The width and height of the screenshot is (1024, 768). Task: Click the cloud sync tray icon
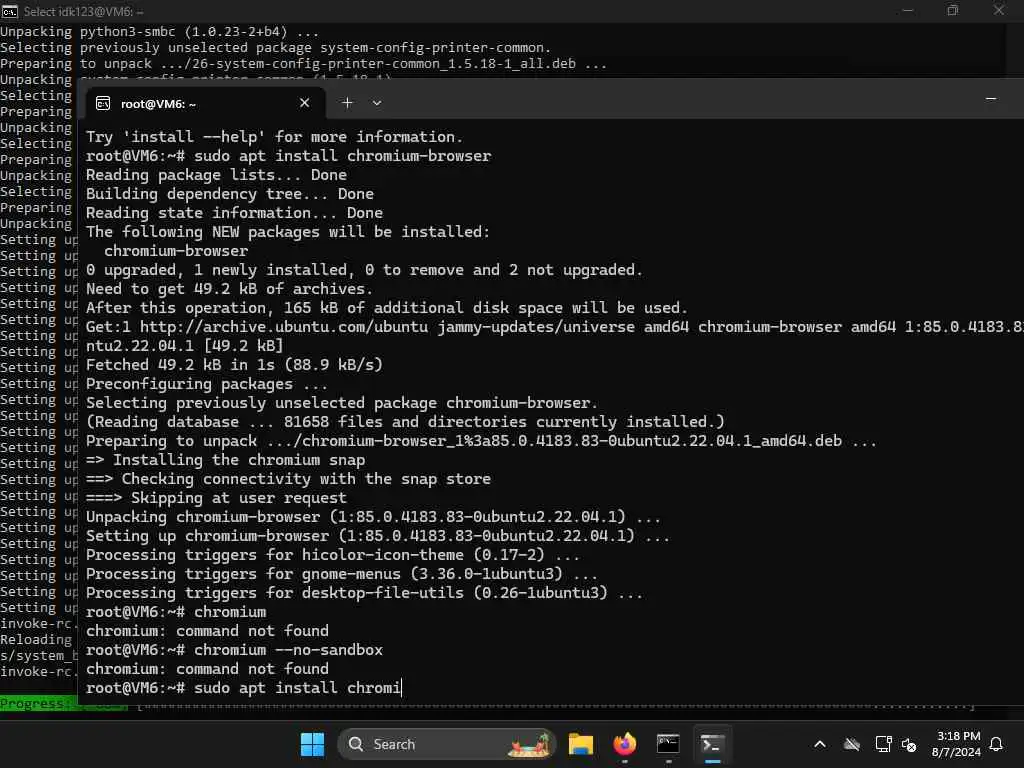click(x=852, y=744)
